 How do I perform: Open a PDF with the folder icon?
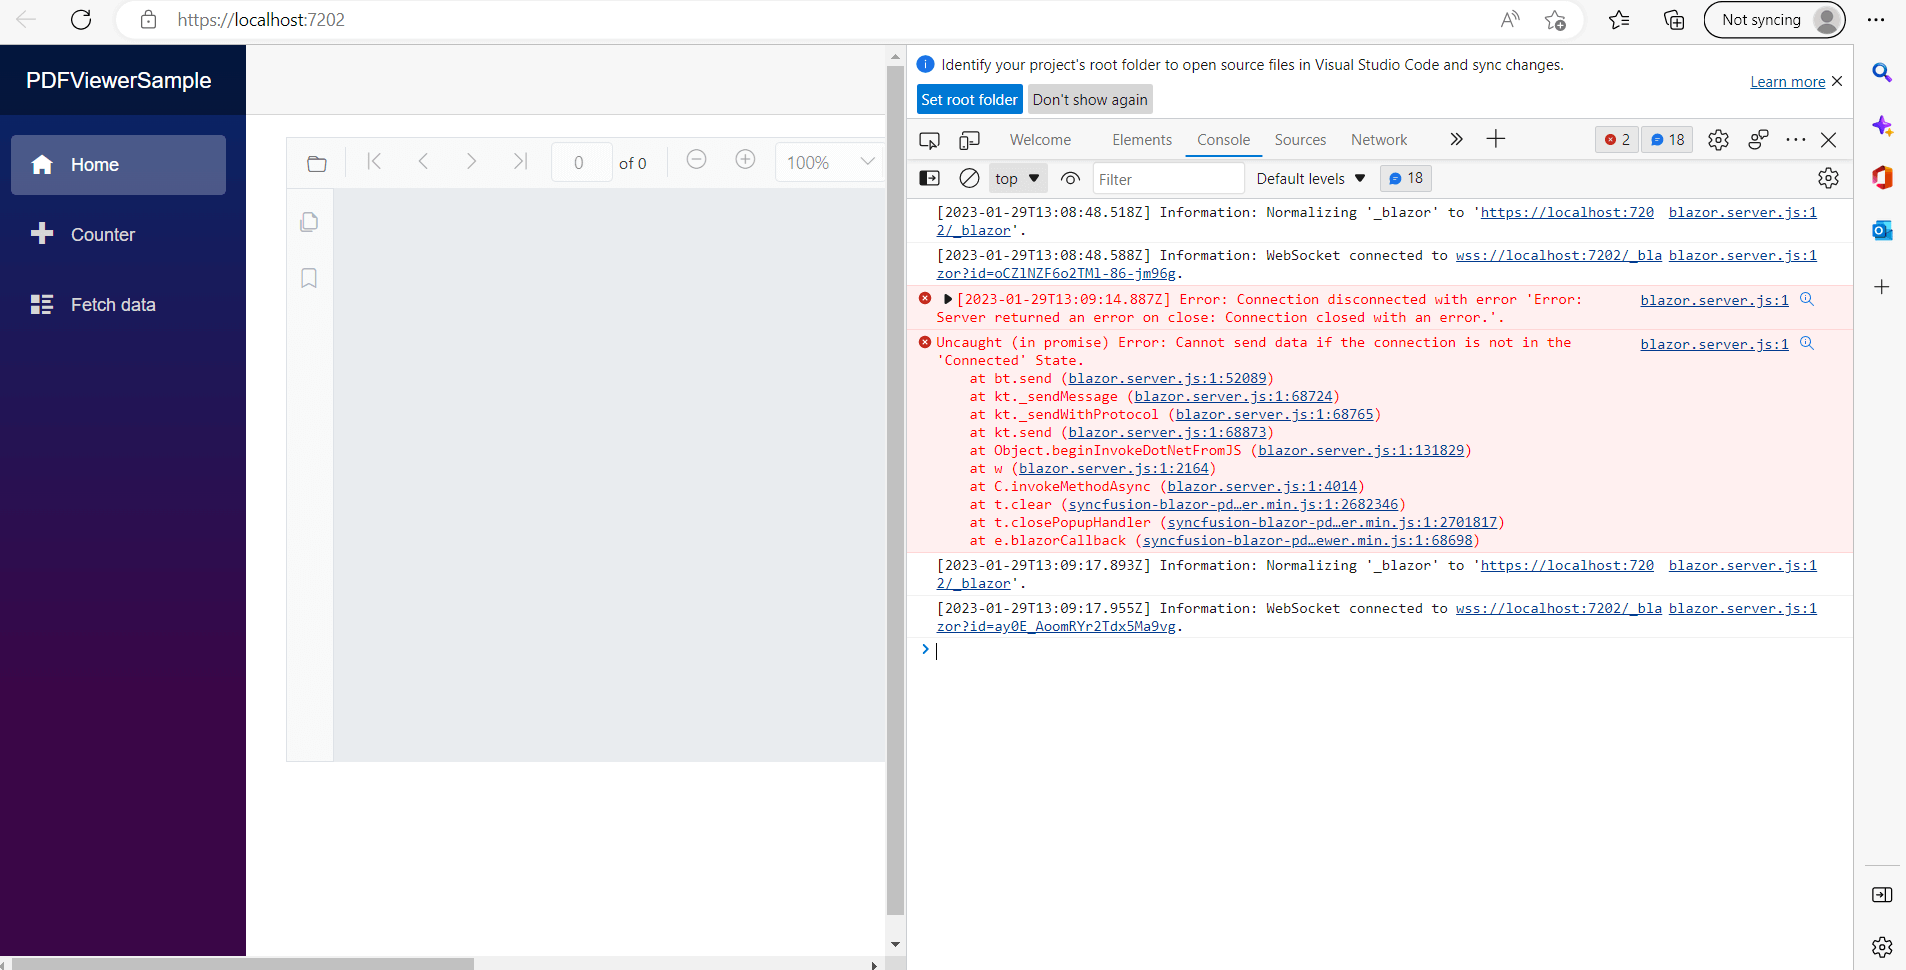316,162
